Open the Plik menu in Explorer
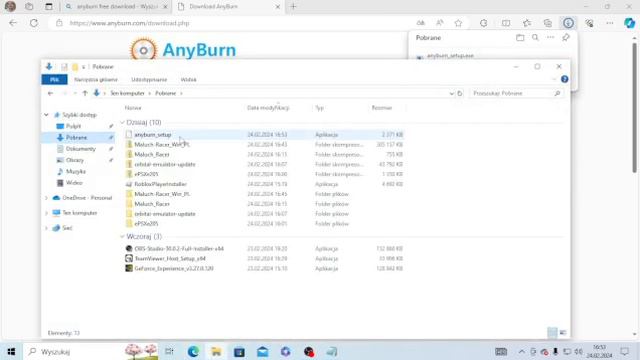 click(54, 80)
